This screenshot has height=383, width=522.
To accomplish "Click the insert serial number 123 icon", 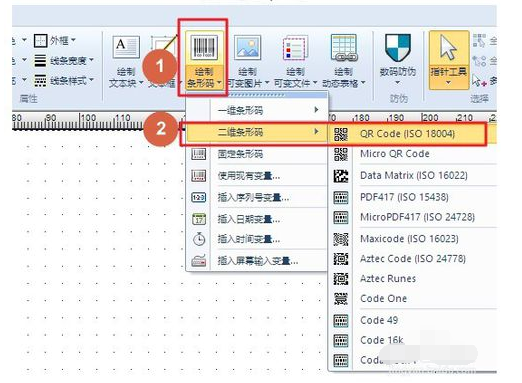I will point(199,198).
